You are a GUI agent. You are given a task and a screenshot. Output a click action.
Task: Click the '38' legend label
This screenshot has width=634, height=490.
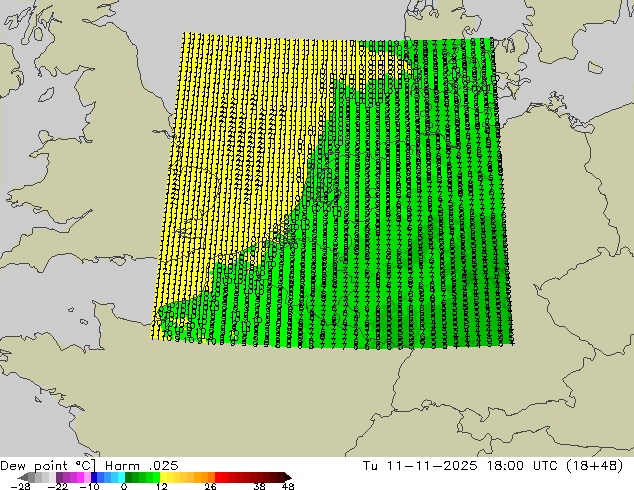click(260, 486)
